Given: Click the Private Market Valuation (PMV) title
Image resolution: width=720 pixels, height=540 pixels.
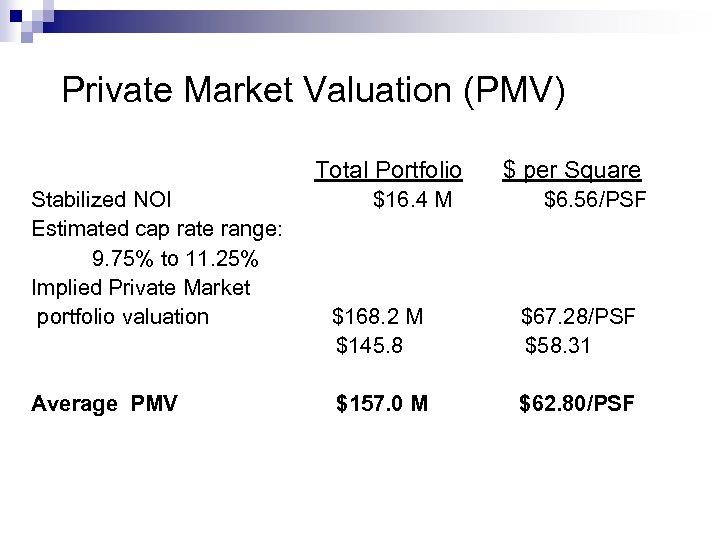Looking at the screenshot, I should [314, 92].
